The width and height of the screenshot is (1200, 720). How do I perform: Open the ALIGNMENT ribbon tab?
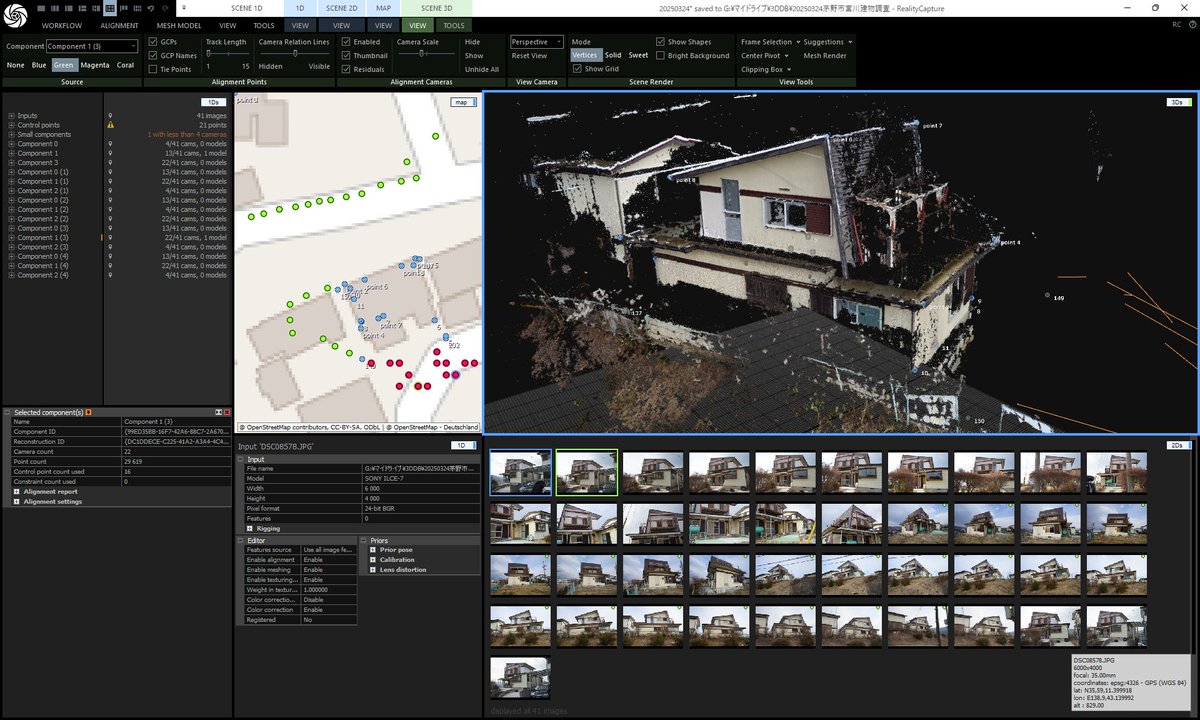[x=120, y=25]
